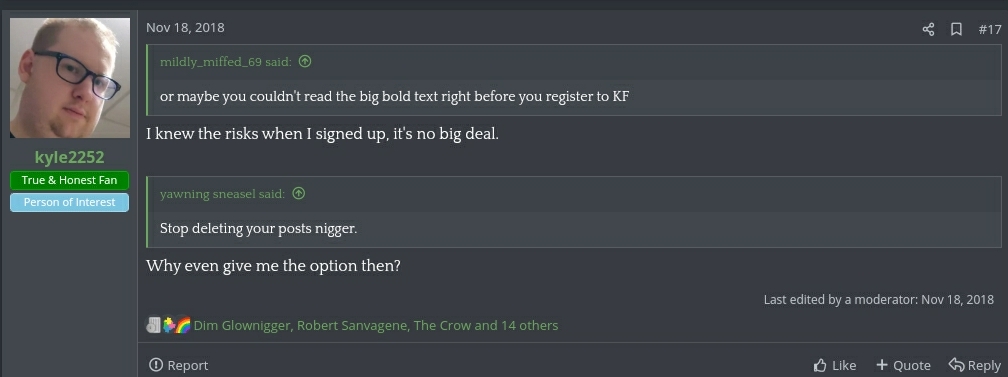The width and height of the screenshot is (1008, 377).
Task: Click the True & Honest Fan badge
Action: [69, 180]
